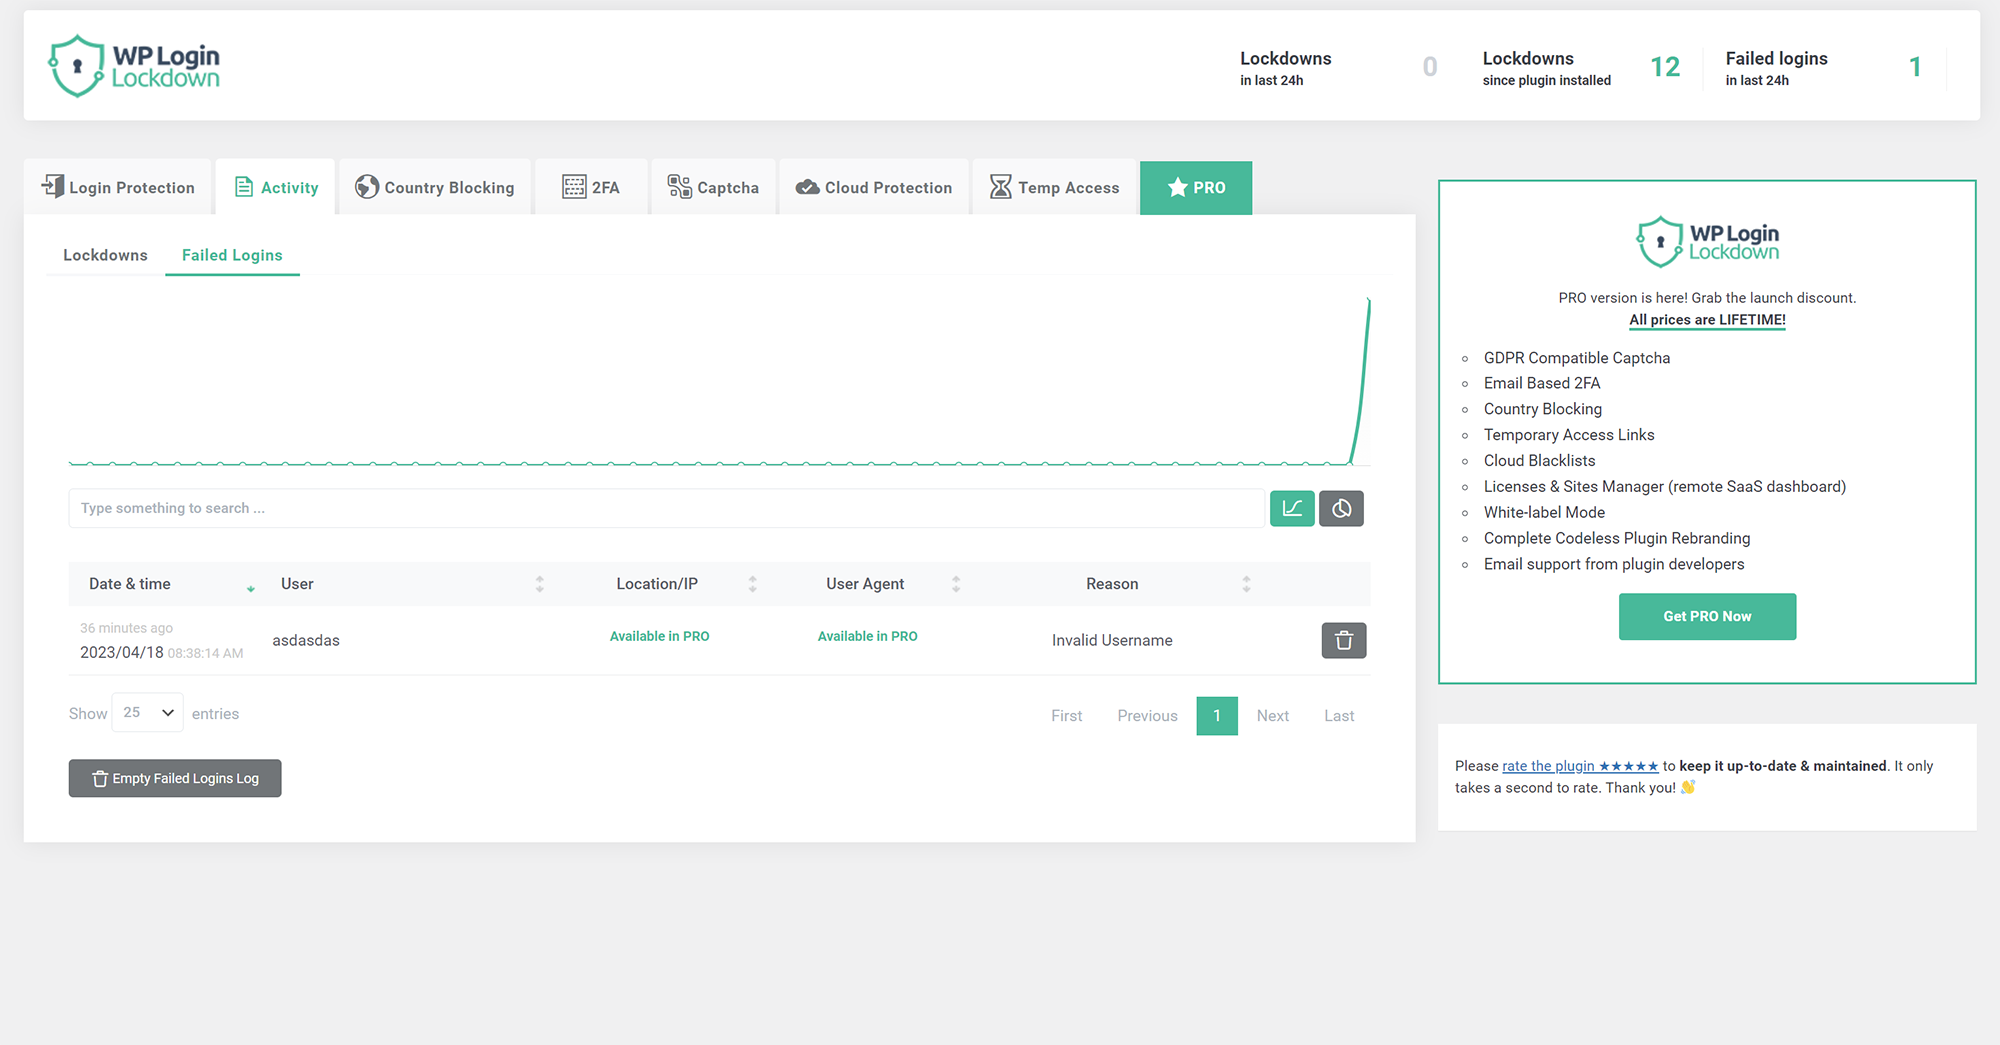Click the WP Login Lockdown header logo
Image resolution: width=2000 pixels, height=1045 pixels.
pos(135,66)
